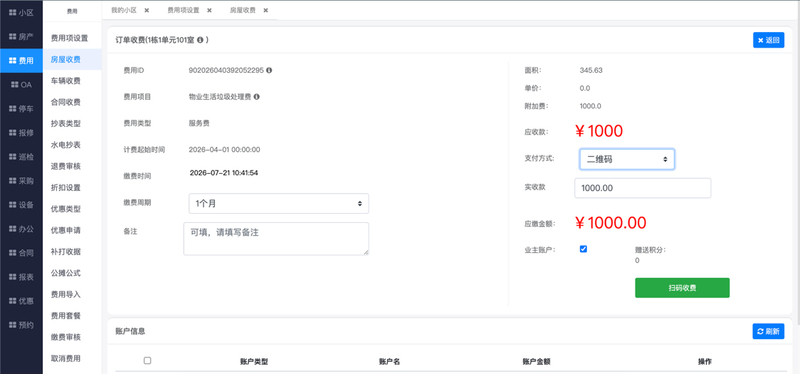Click the 账户类型 column header

254,361
